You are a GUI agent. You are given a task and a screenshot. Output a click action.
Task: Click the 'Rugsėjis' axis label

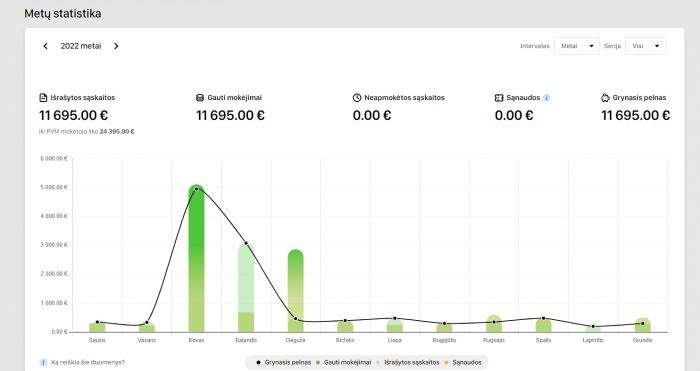point(494,340)
